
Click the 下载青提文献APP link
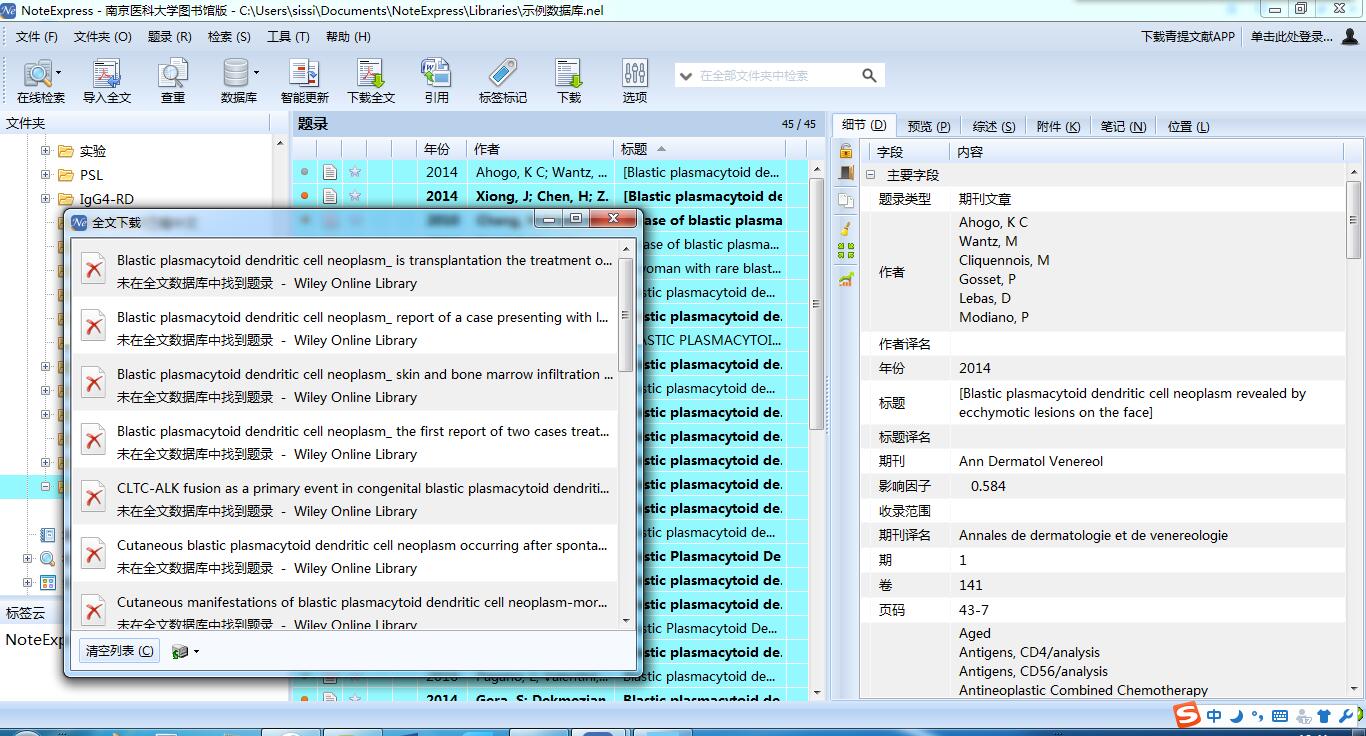(x=1188, y=36)
